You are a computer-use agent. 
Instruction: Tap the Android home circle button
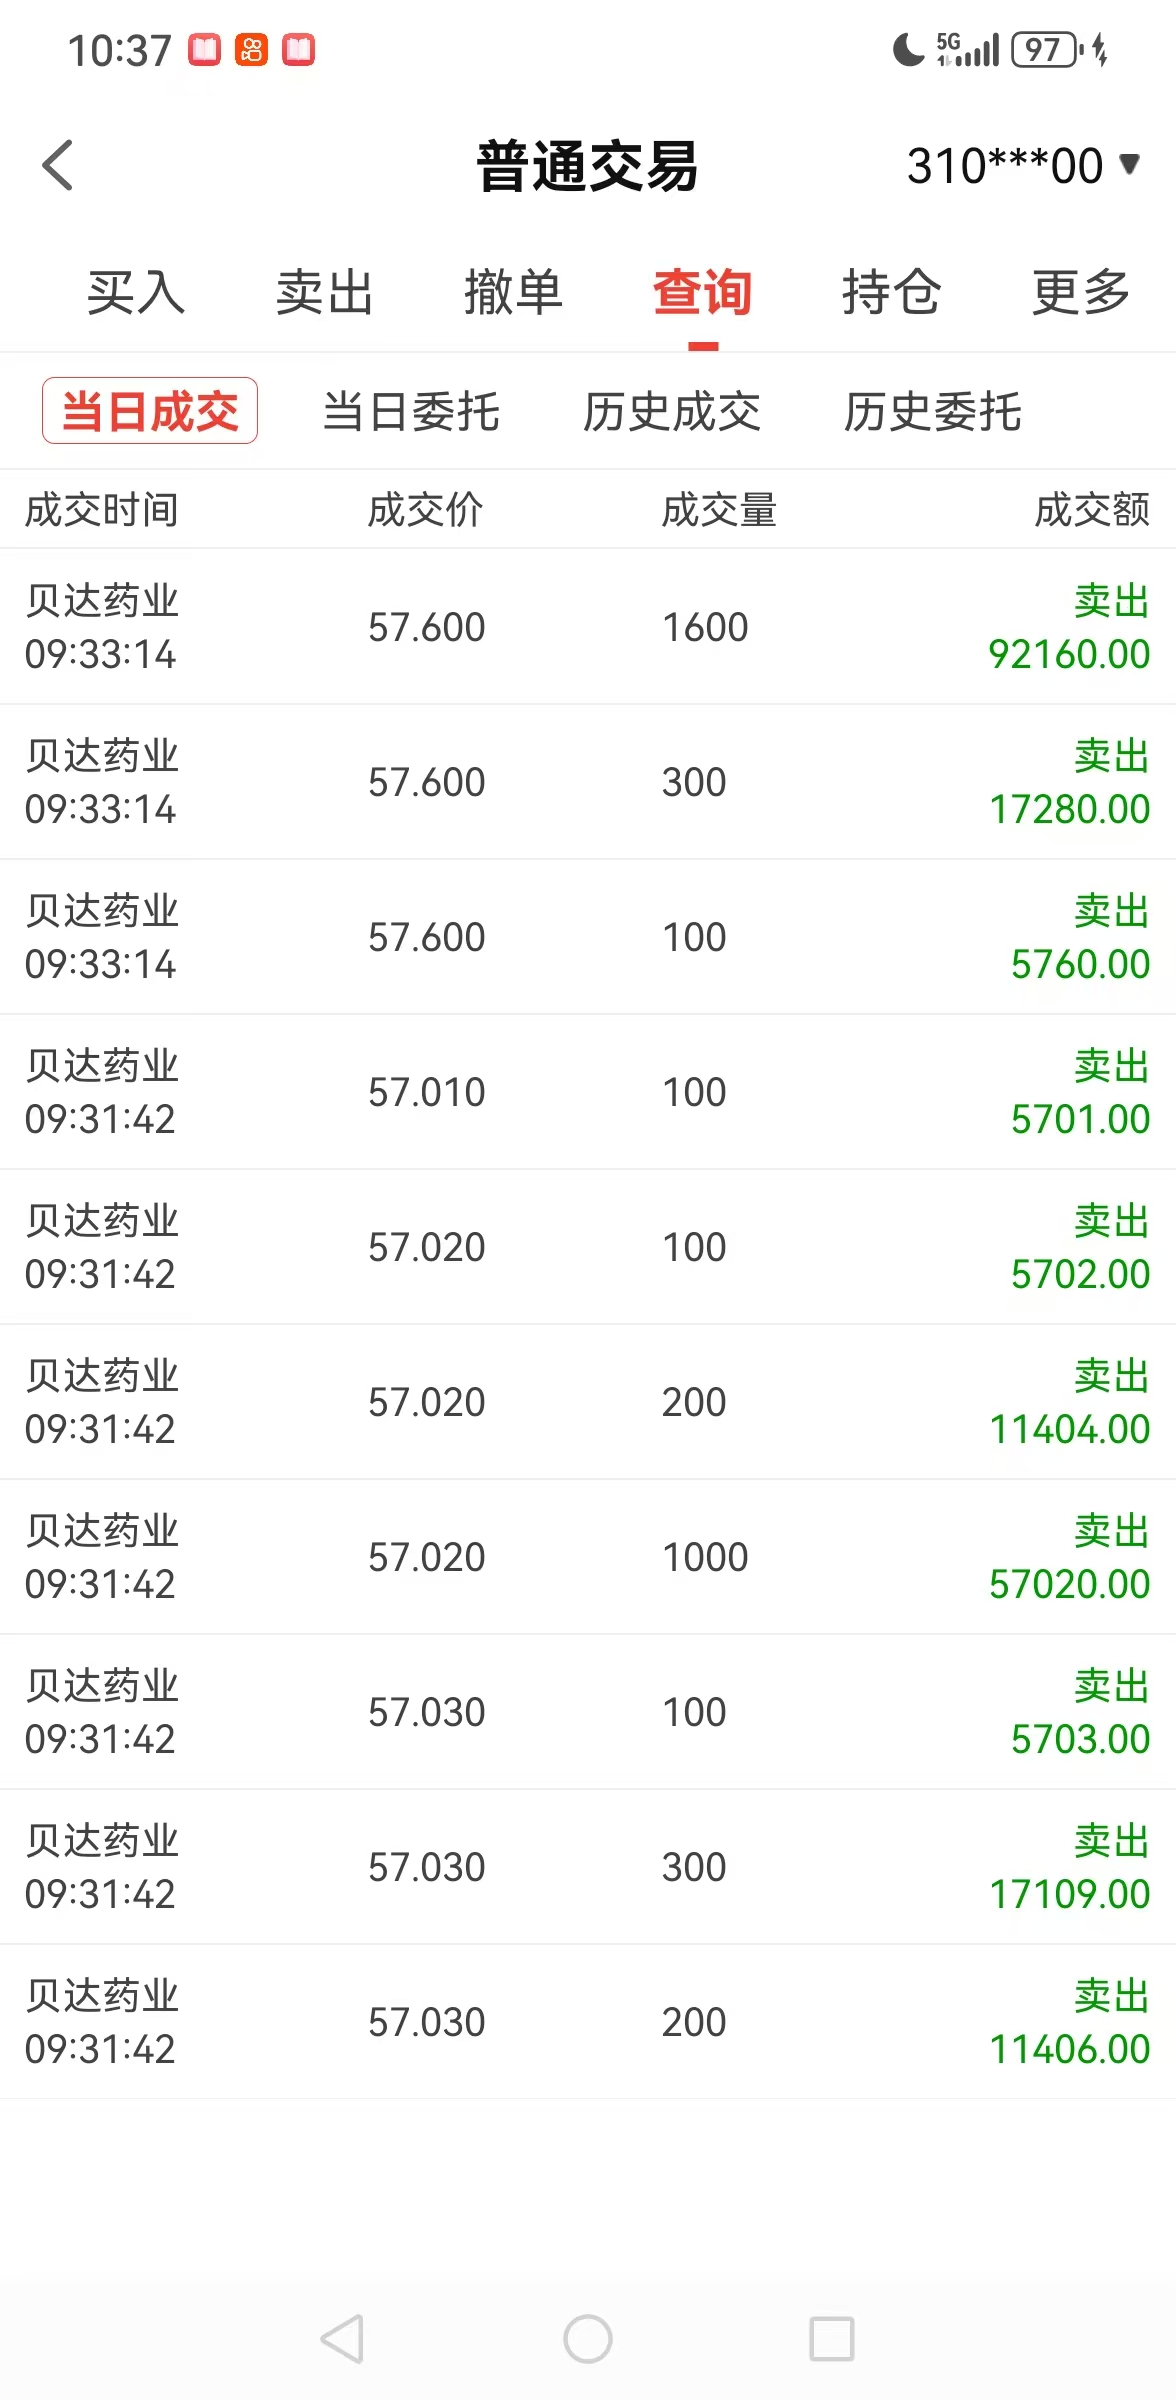pyautogui.click(x=588, y=2339)
